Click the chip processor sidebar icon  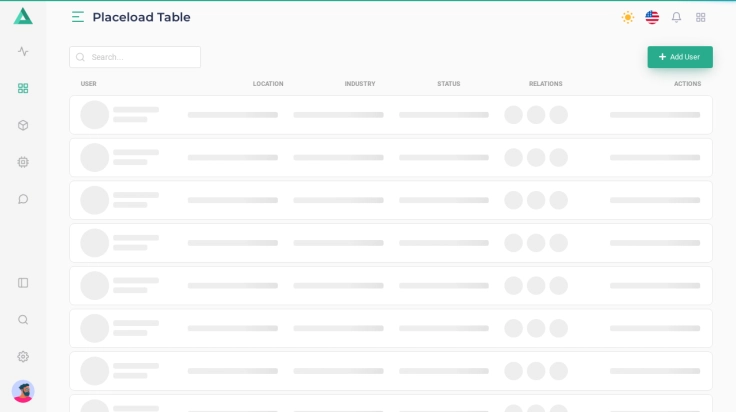[23, 162]
